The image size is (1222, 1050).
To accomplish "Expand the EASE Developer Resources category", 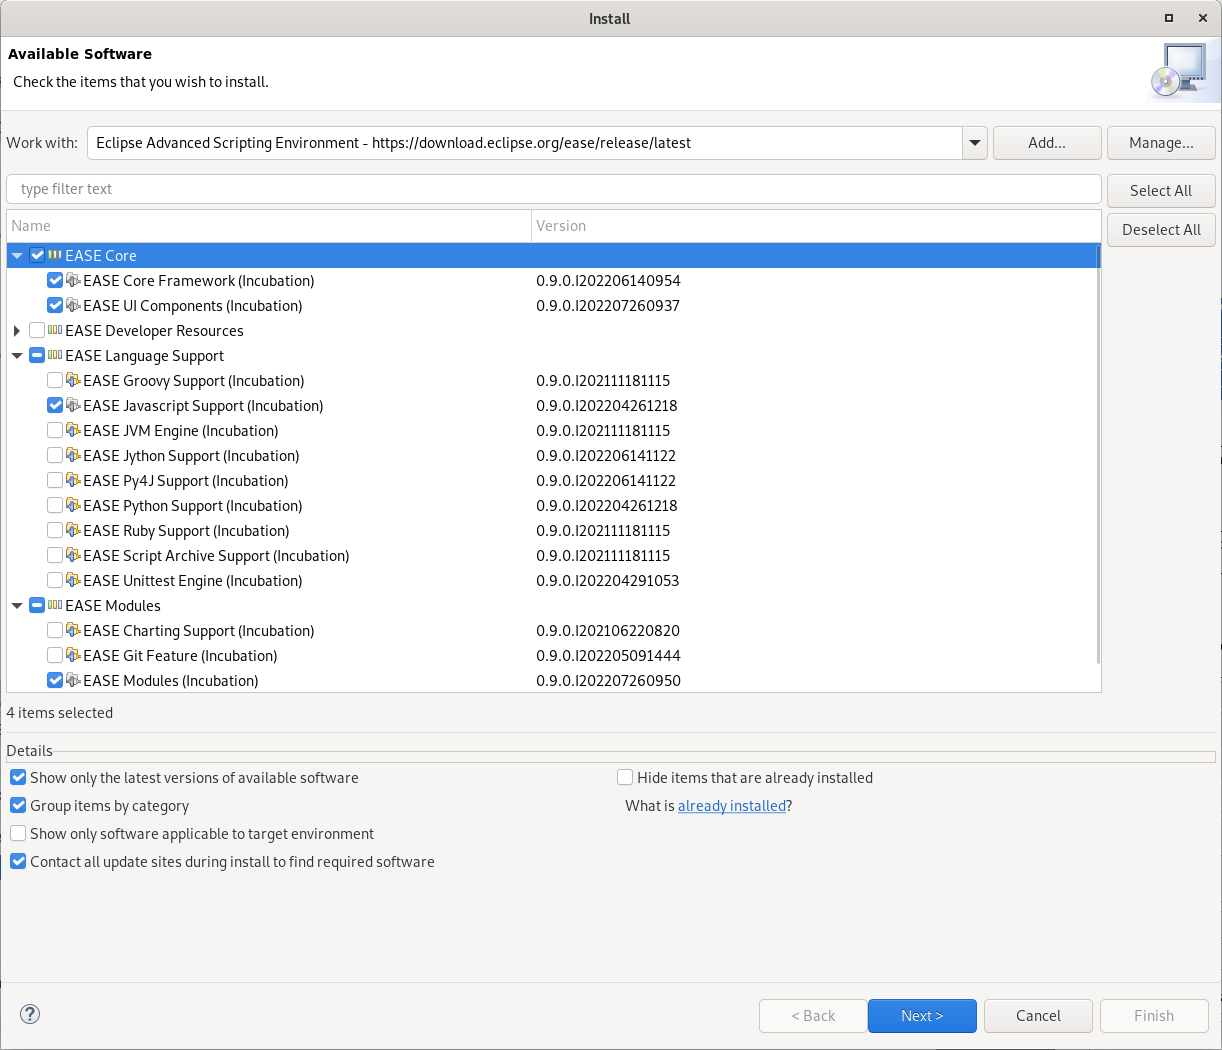I will point(17,330).
